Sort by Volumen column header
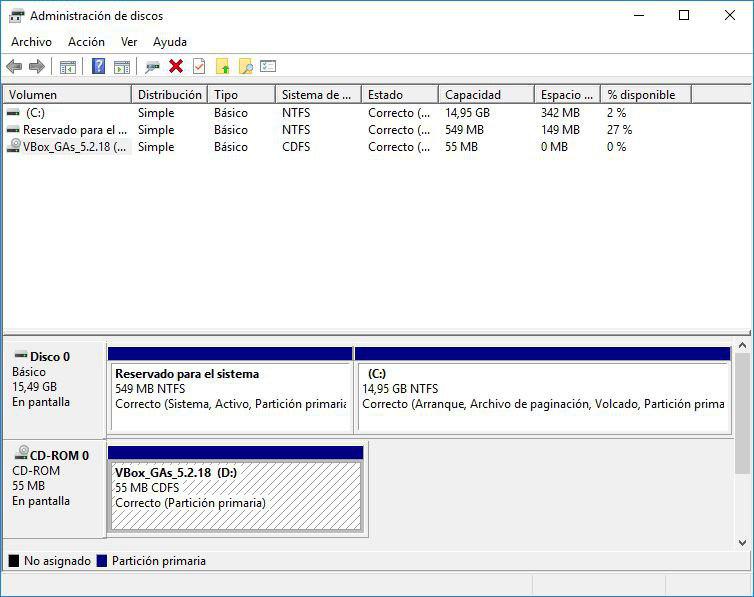The height and width of the screenshot is (597, 754). pos(66,95)
